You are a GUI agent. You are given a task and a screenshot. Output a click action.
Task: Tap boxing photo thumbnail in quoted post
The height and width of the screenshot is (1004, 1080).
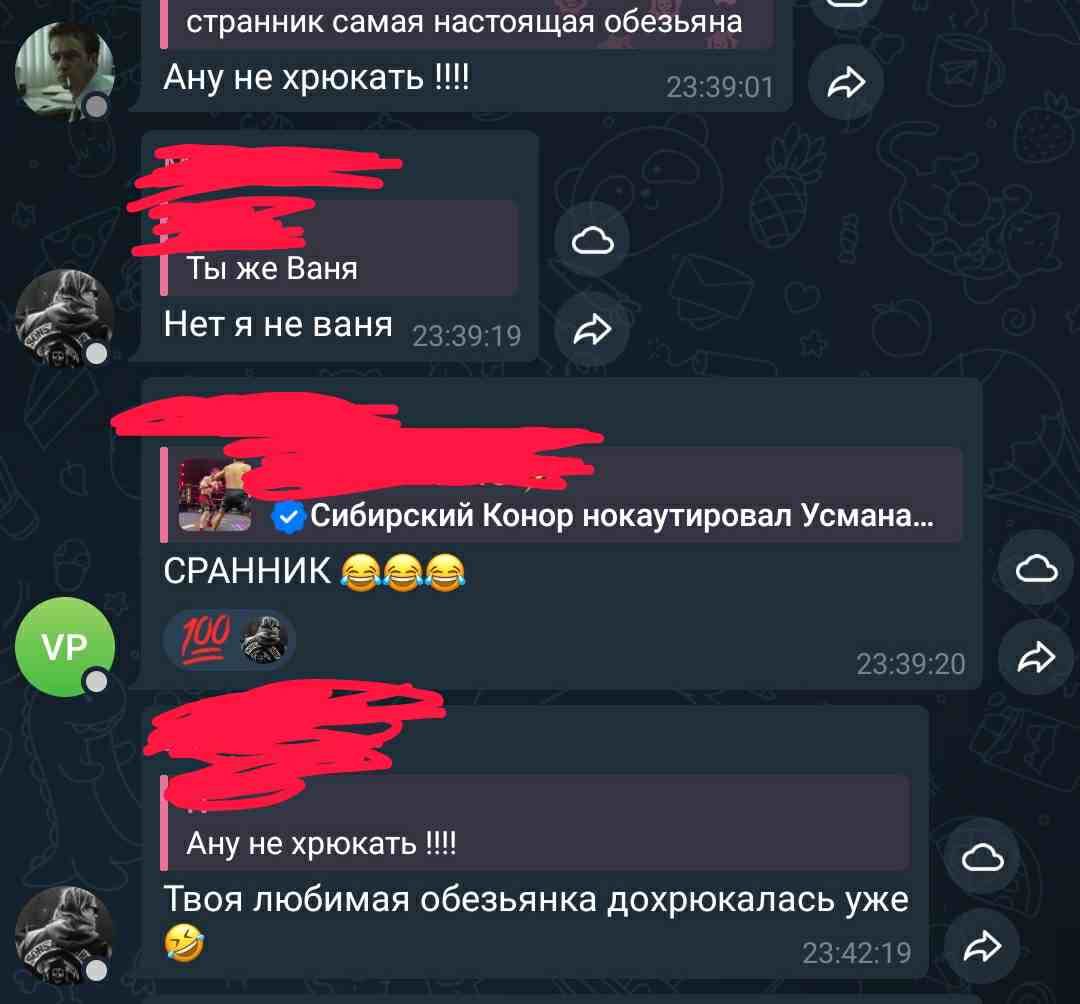216,494
